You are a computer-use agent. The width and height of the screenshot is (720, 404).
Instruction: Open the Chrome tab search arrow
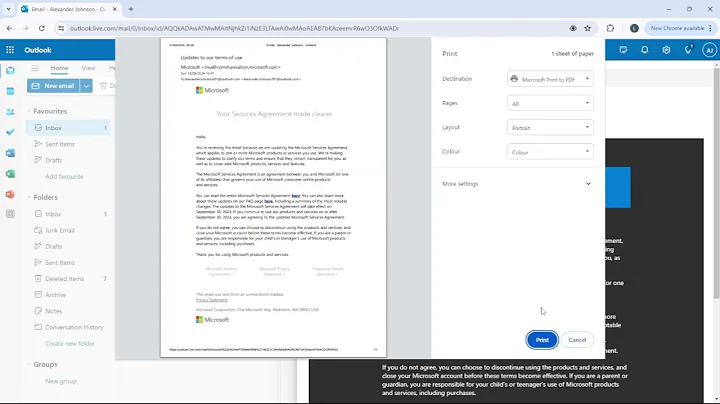(8, 9)
